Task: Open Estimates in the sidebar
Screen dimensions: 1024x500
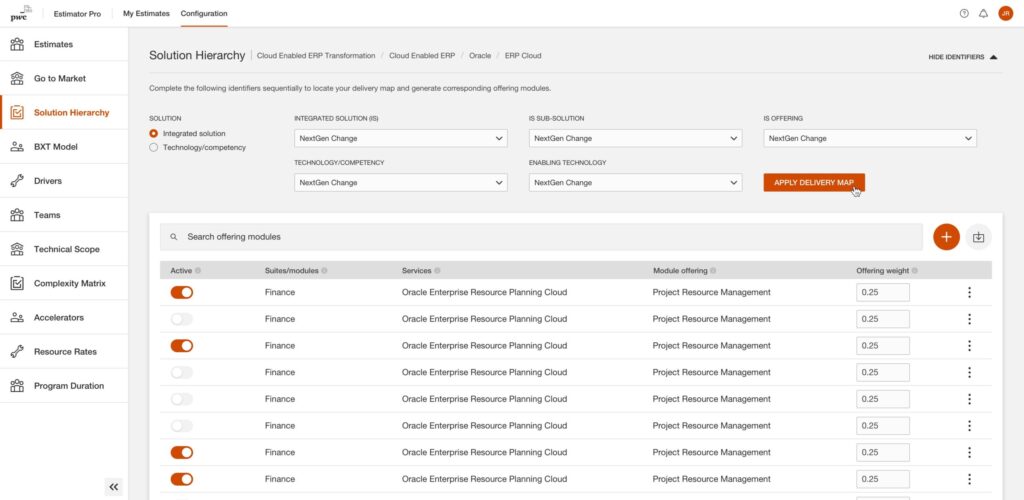Action: pos(64,44)
